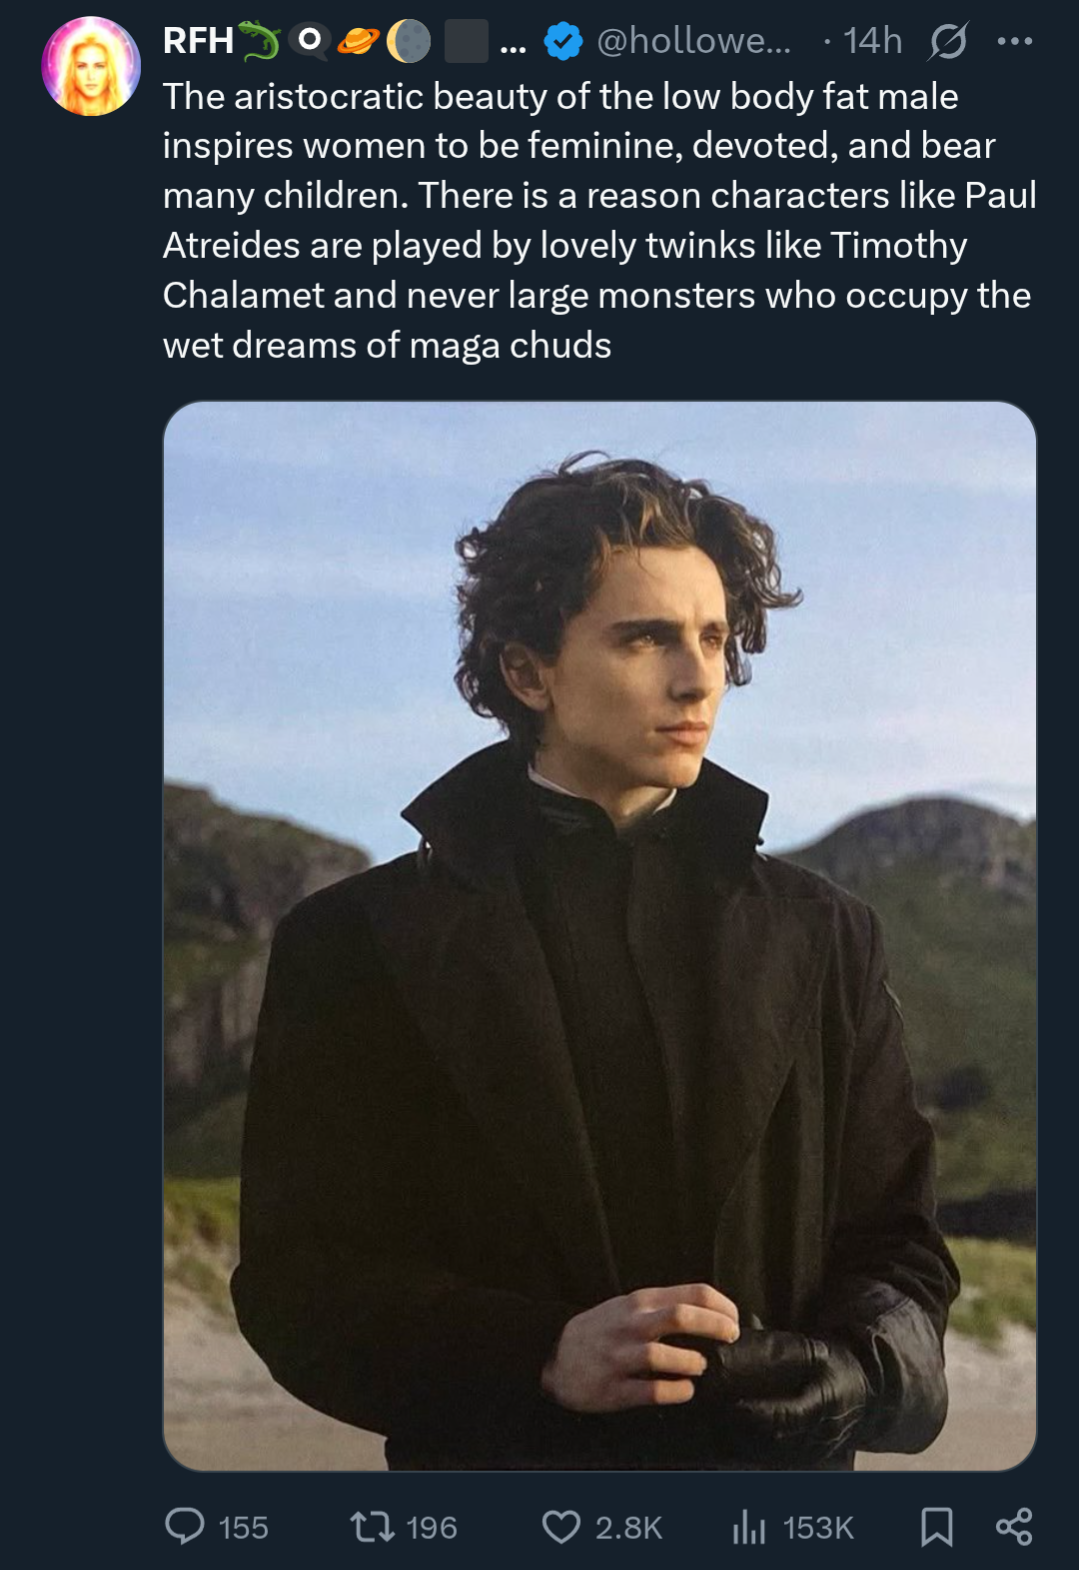Click the planet emoji in display name
The width and height of the screenshot is (1079, 1570).
358,41
